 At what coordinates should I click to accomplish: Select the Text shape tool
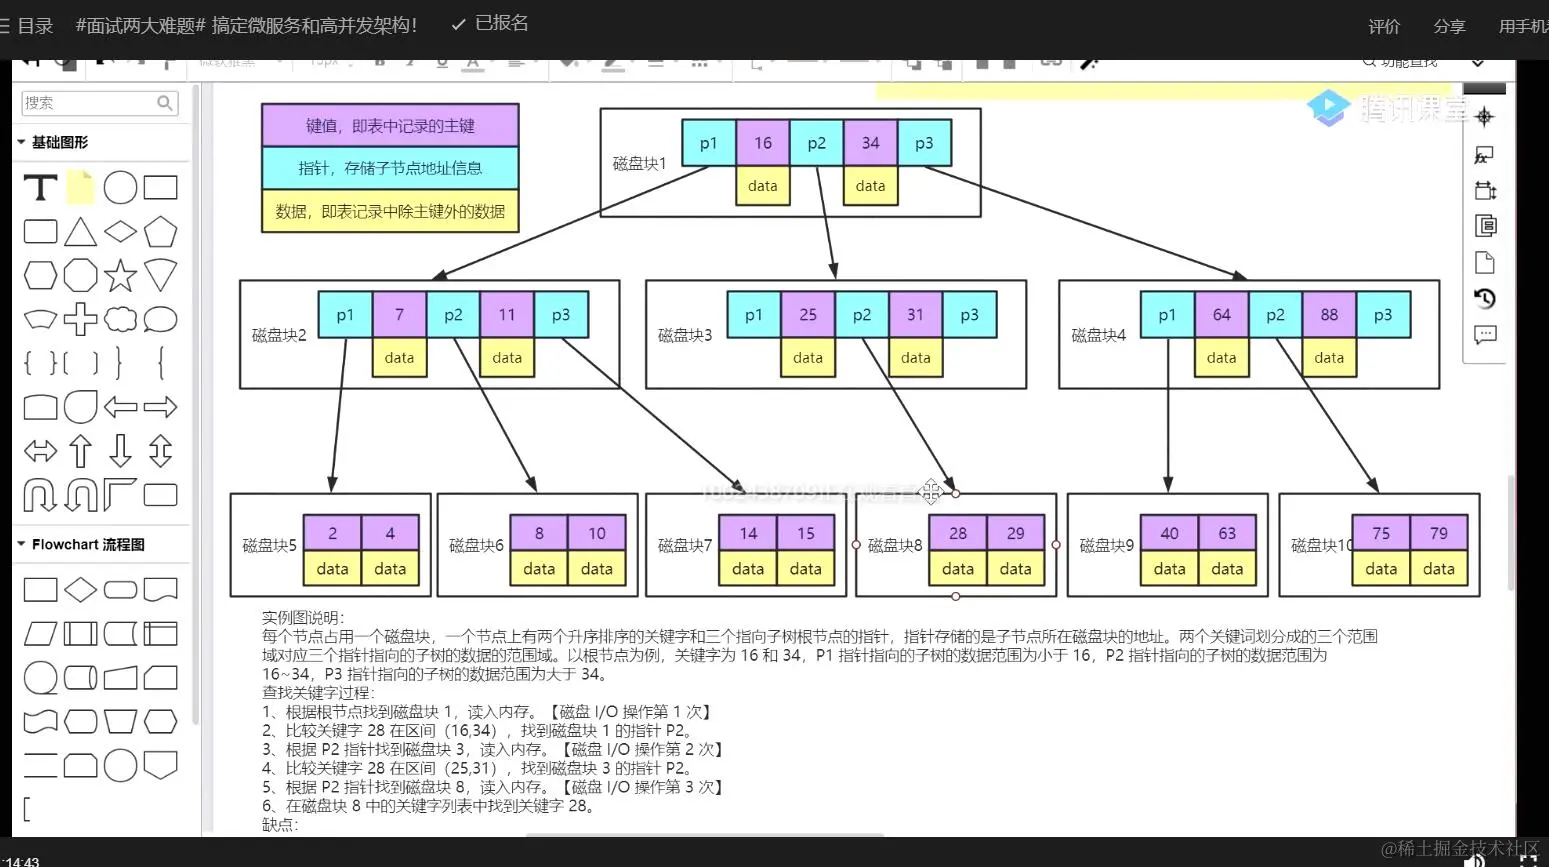pos(40,188)
